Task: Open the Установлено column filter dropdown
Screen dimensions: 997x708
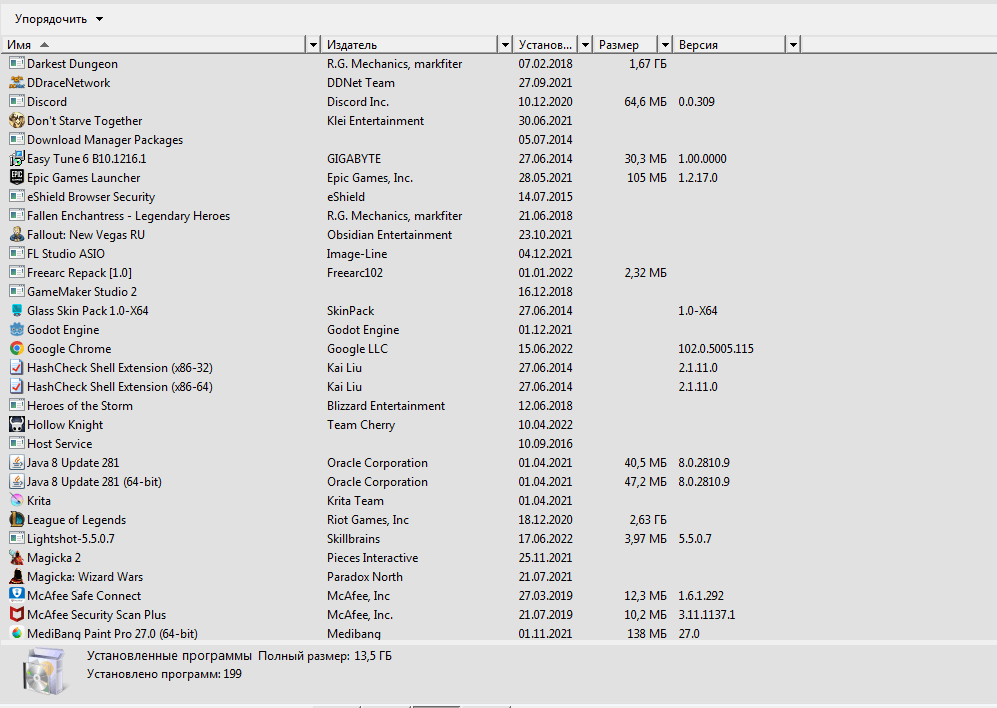Action: [586, 45]
